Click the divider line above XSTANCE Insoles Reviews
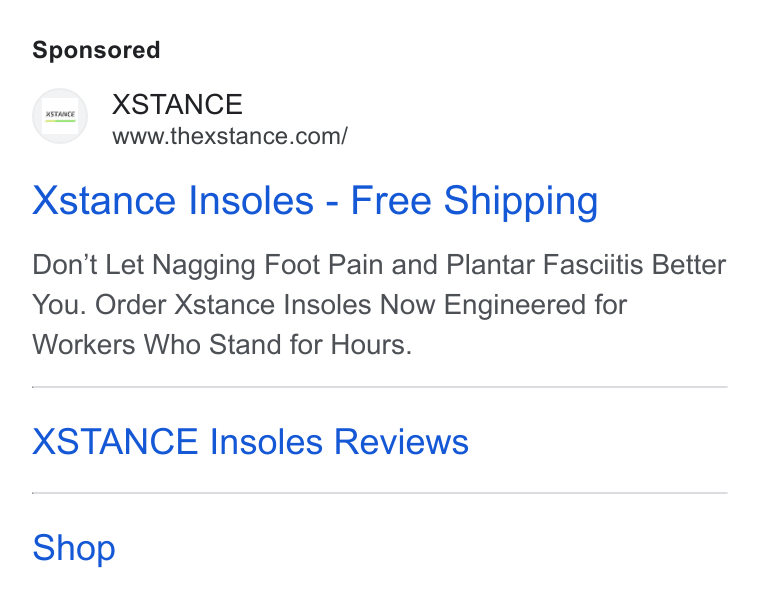 pyautogui.click(x=380, y=387)
